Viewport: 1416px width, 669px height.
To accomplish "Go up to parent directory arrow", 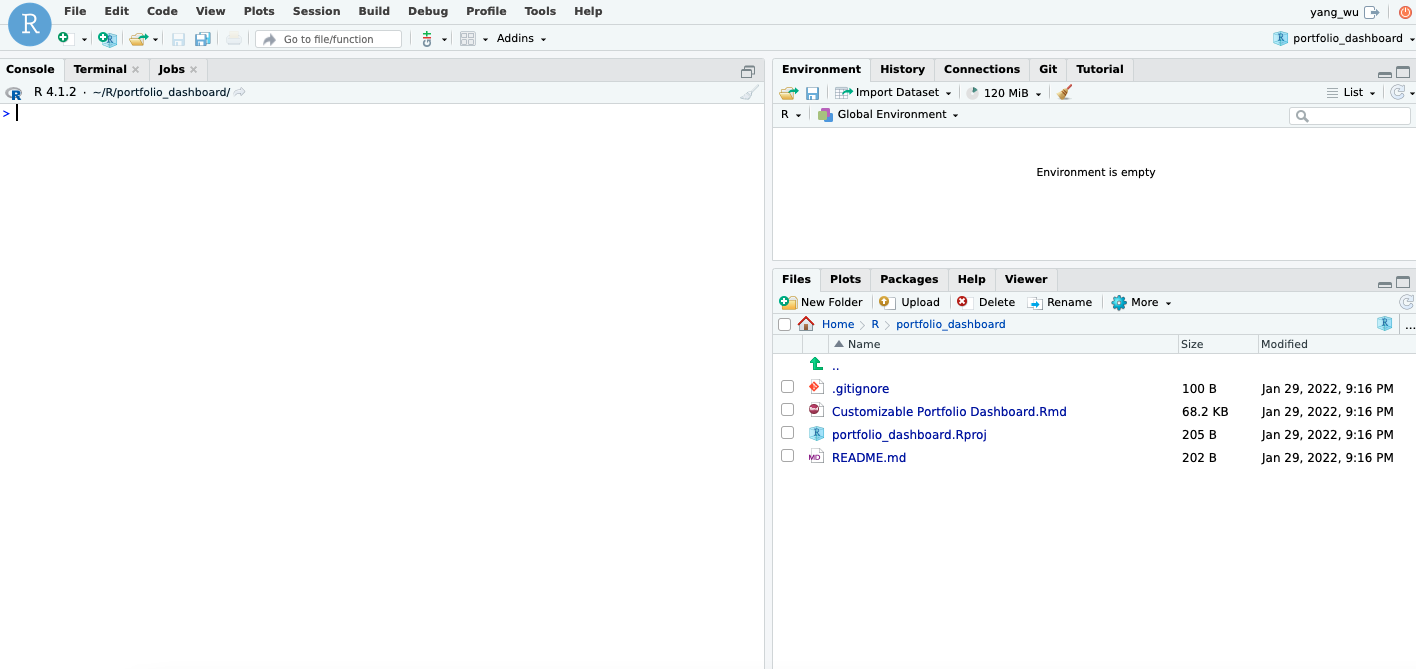I will [816, 365].
